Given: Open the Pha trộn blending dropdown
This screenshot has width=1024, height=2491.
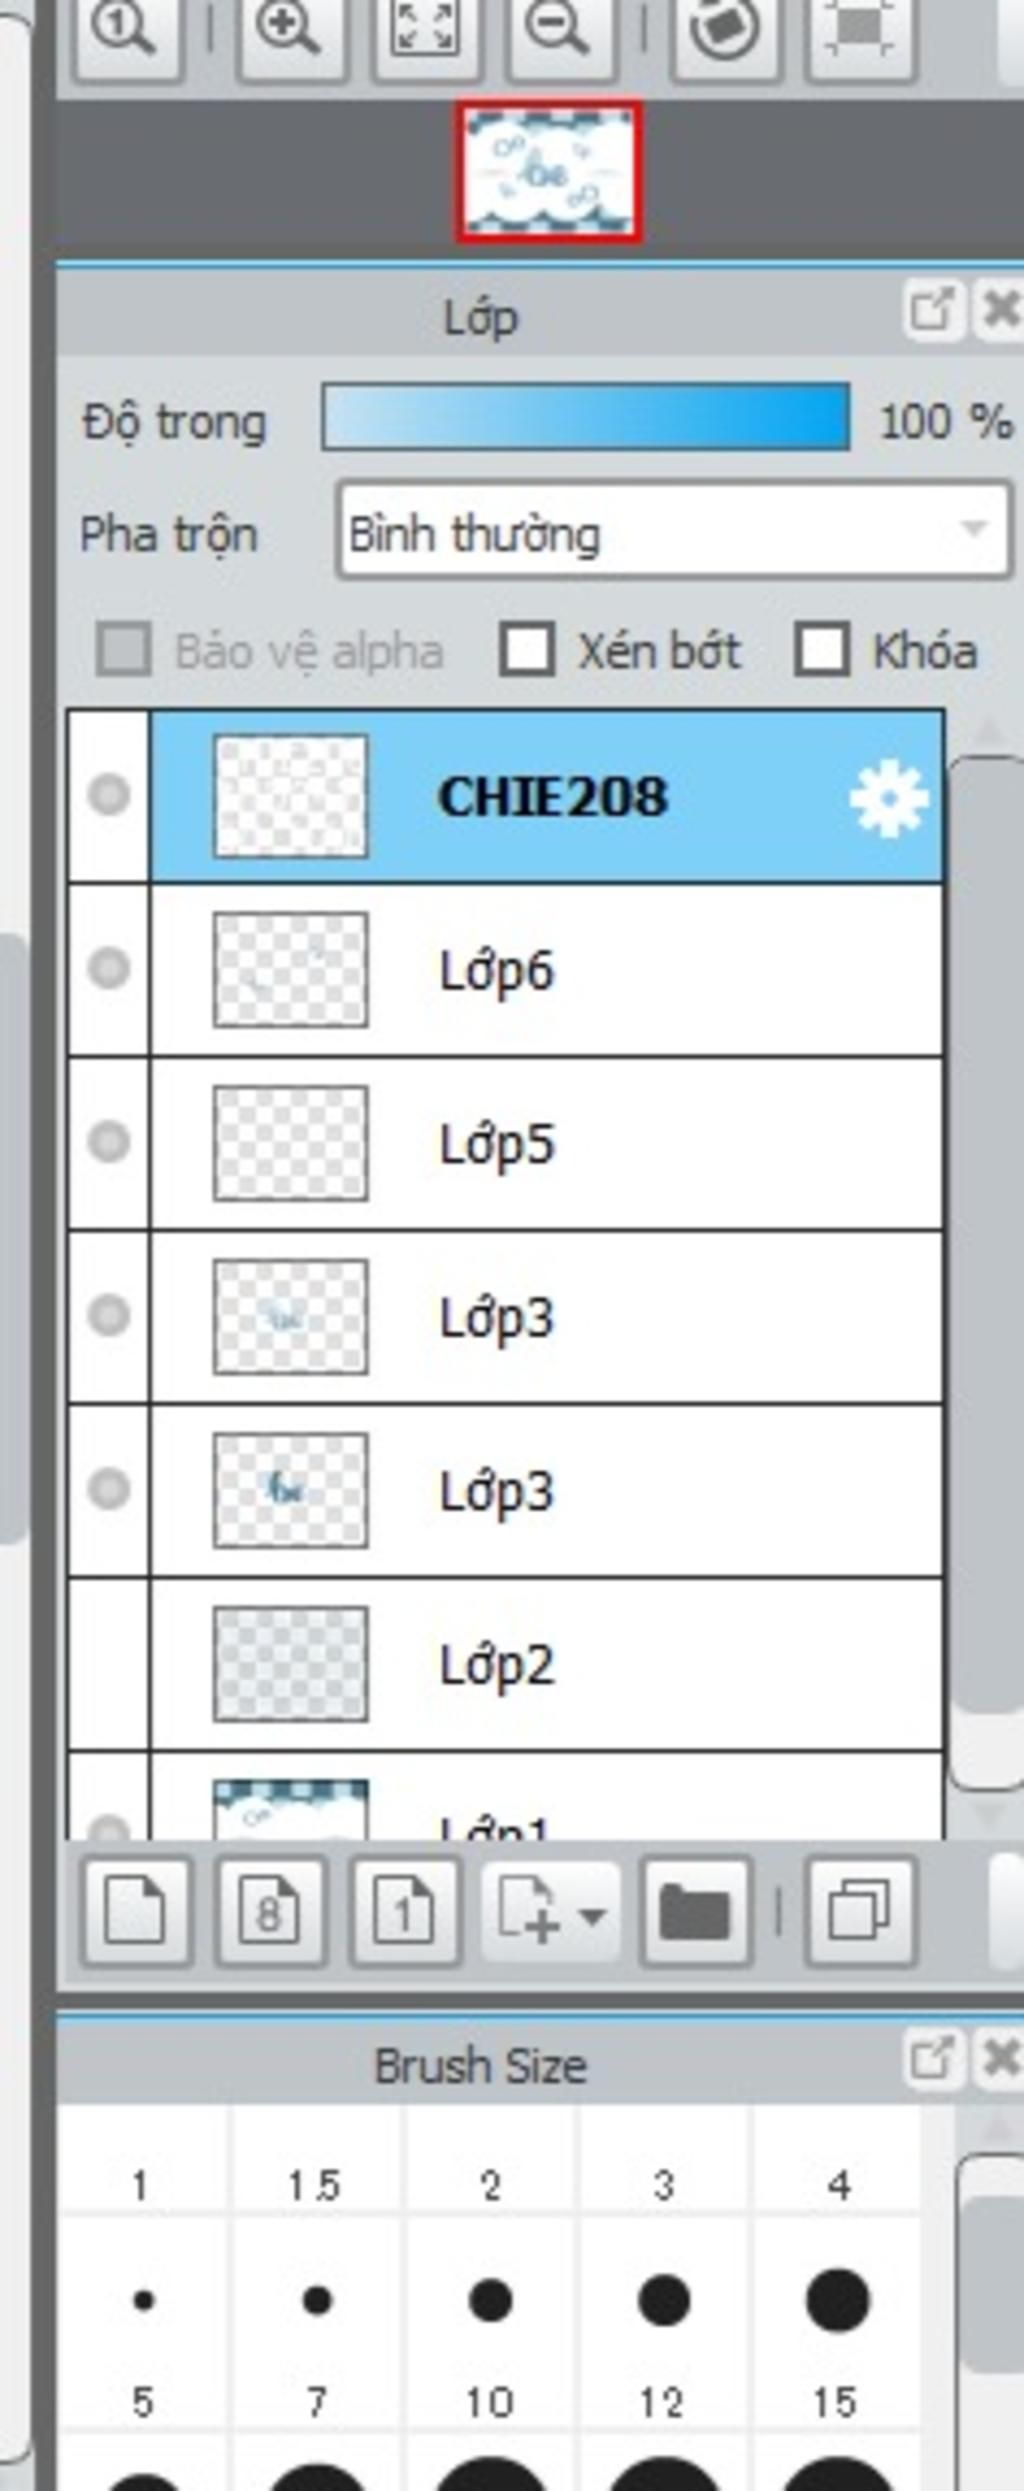Looking at the screenshot, I should tap(673, 532).
